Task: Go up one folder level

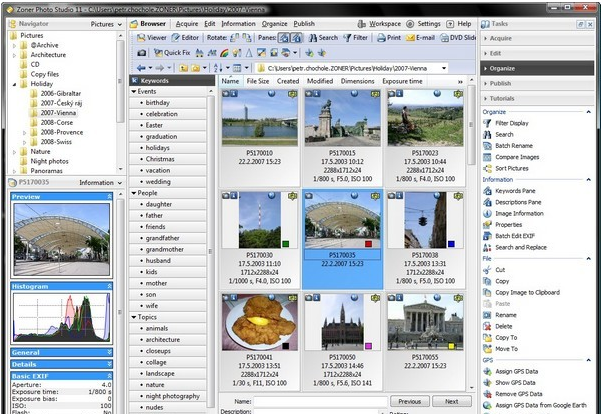Action: click(x=184, y=68)
